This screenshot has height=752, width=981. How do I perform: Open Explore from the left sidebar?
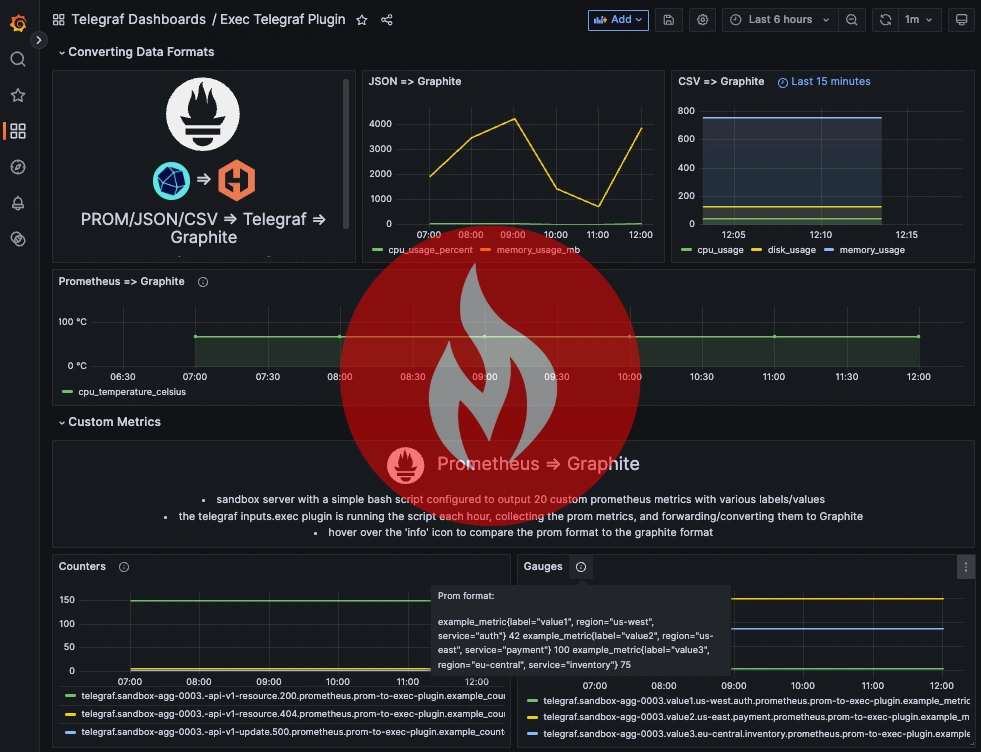[18, 167]
